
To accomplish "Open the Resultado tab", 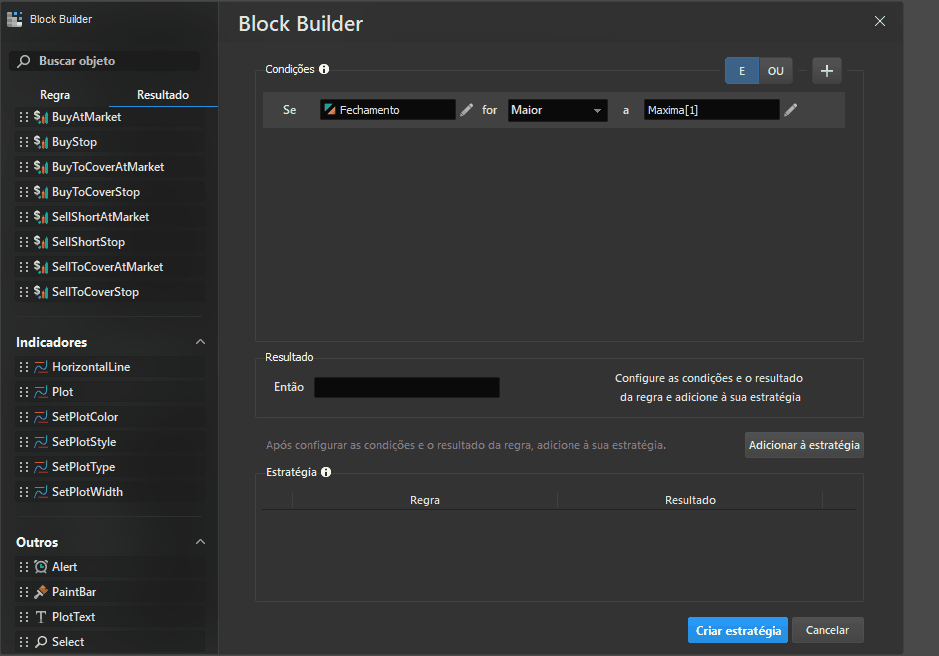I will click(x=163, y=95).
